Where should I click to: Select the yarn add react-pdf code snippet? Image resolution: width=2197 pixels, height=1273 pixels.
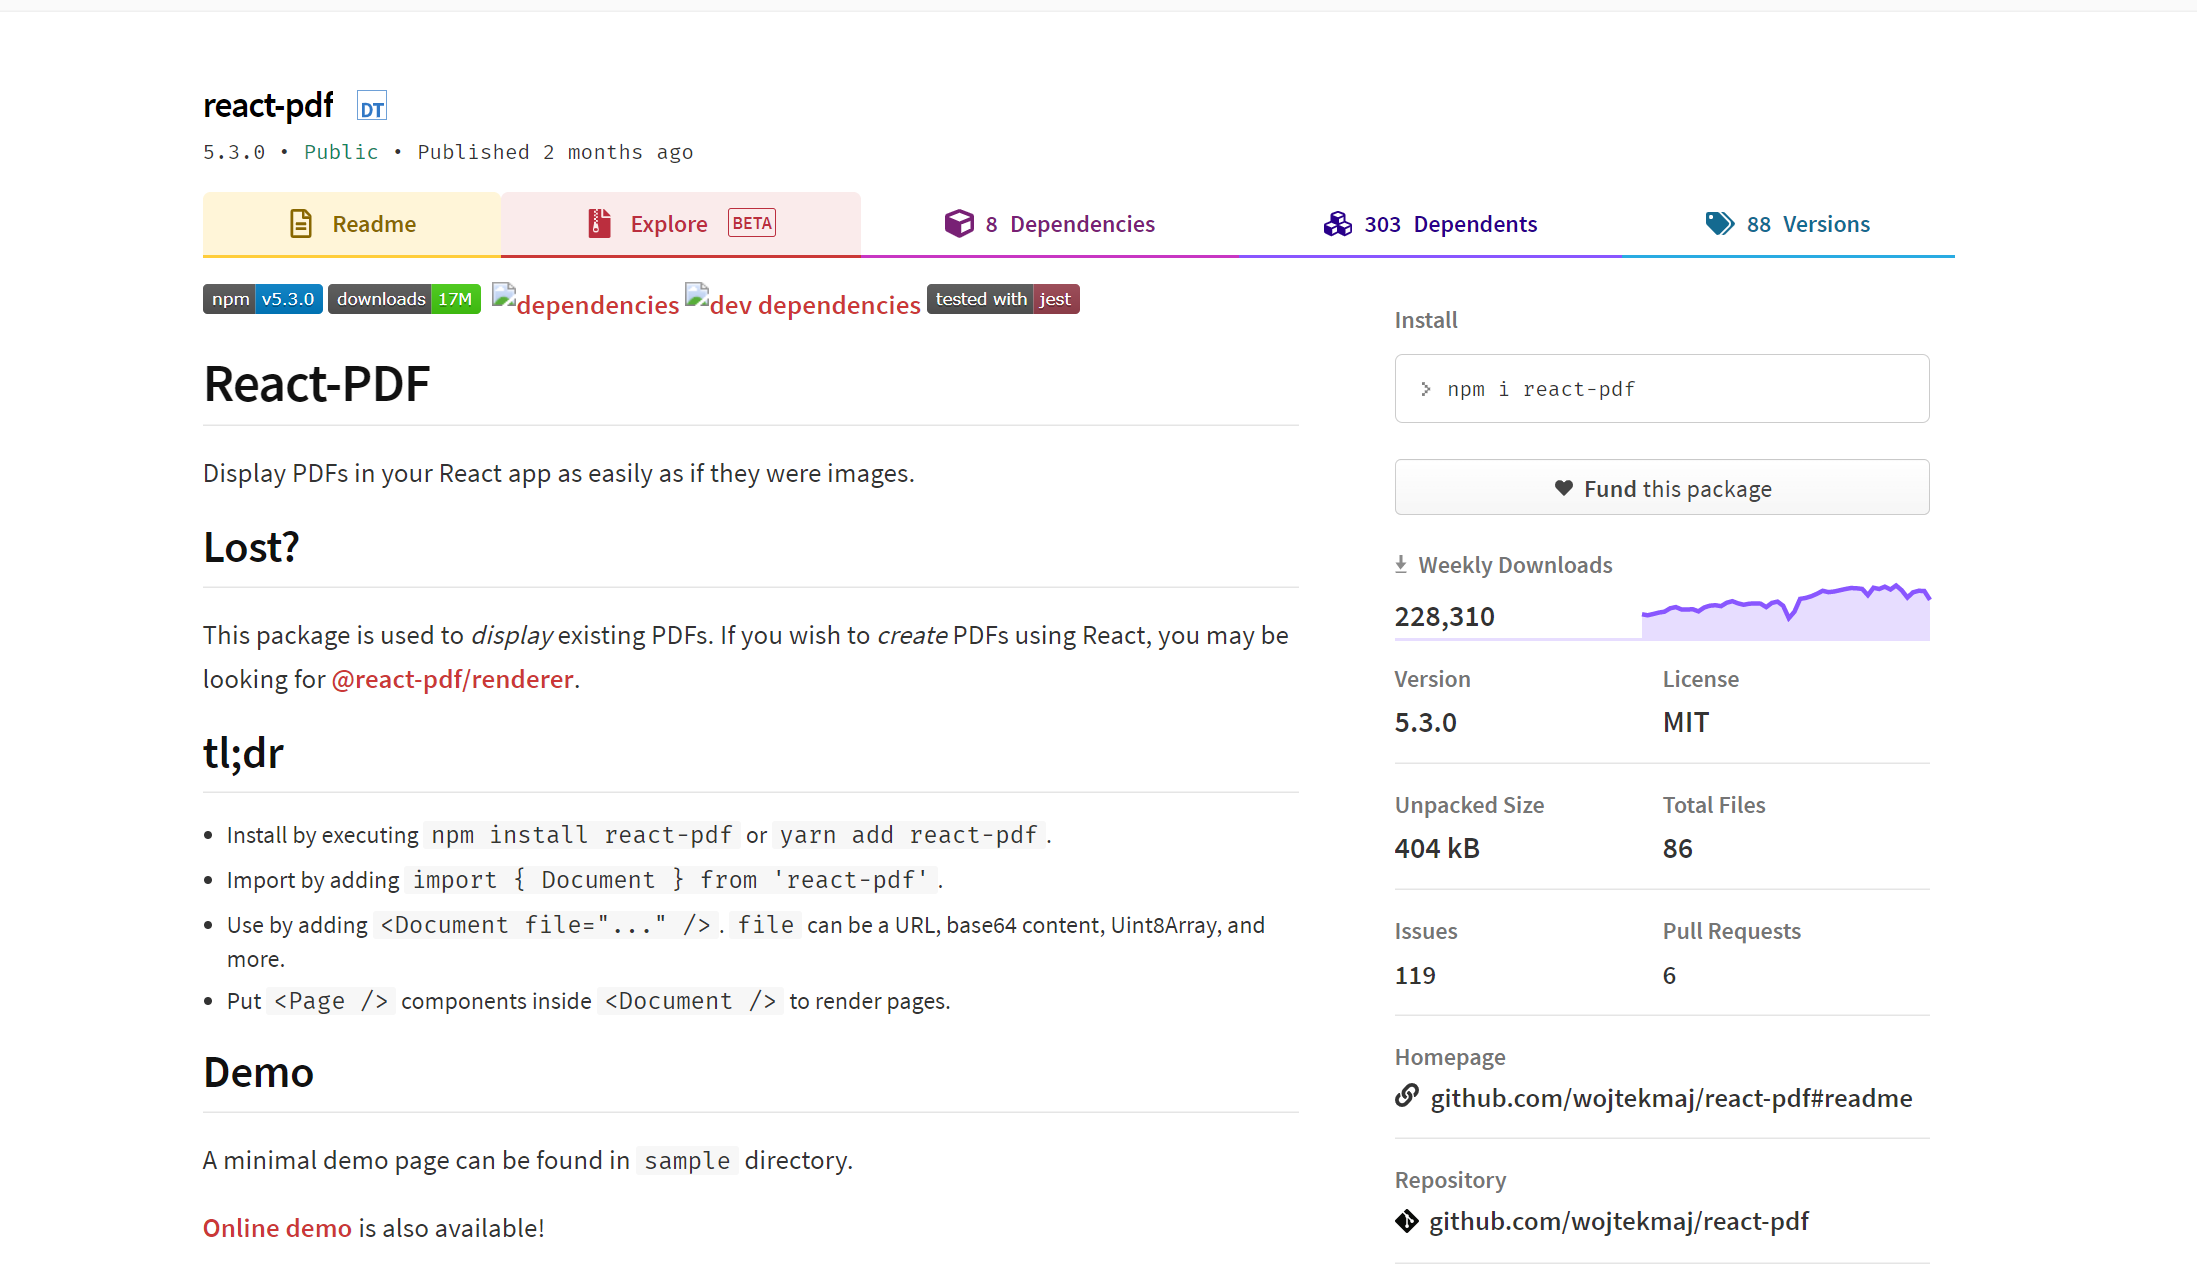coord(908,835)
